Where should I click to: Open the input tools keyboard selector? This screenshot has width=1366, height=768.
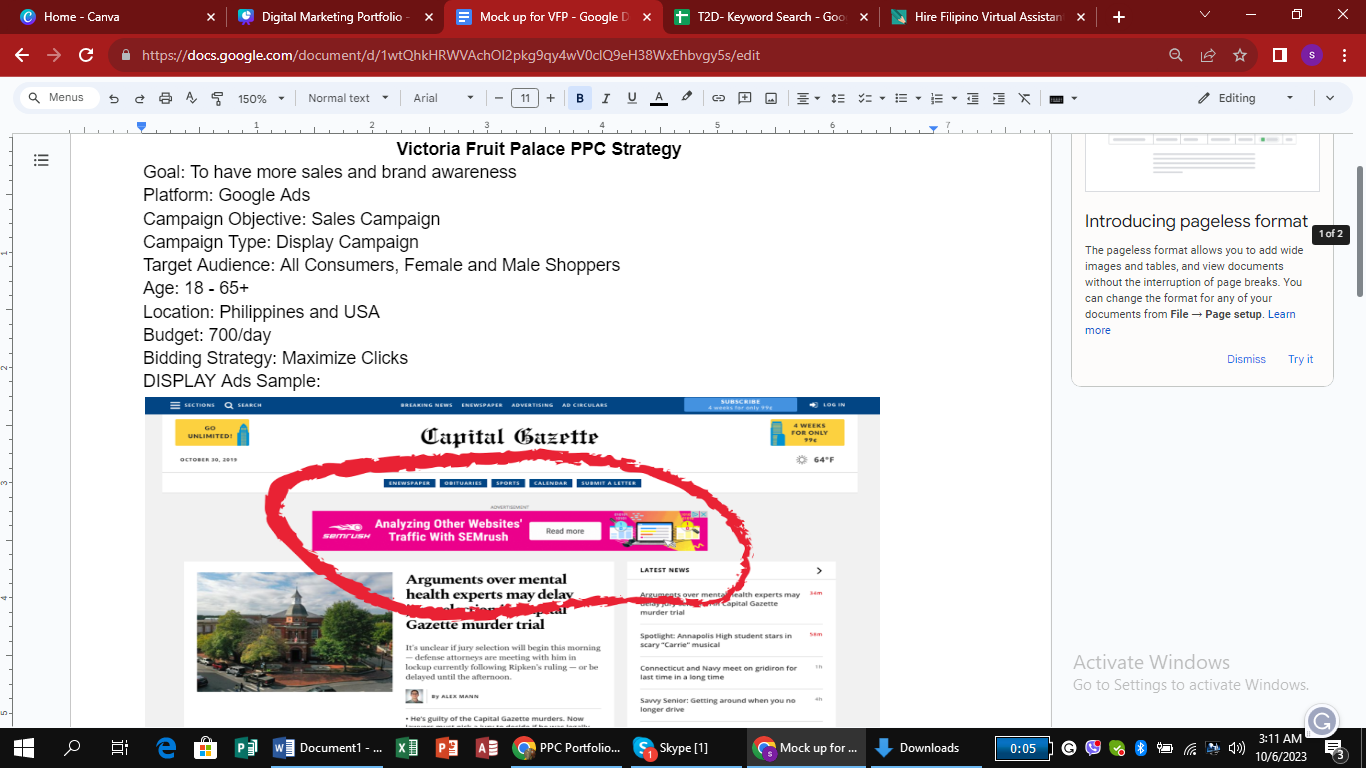(x=1062, y=98)
